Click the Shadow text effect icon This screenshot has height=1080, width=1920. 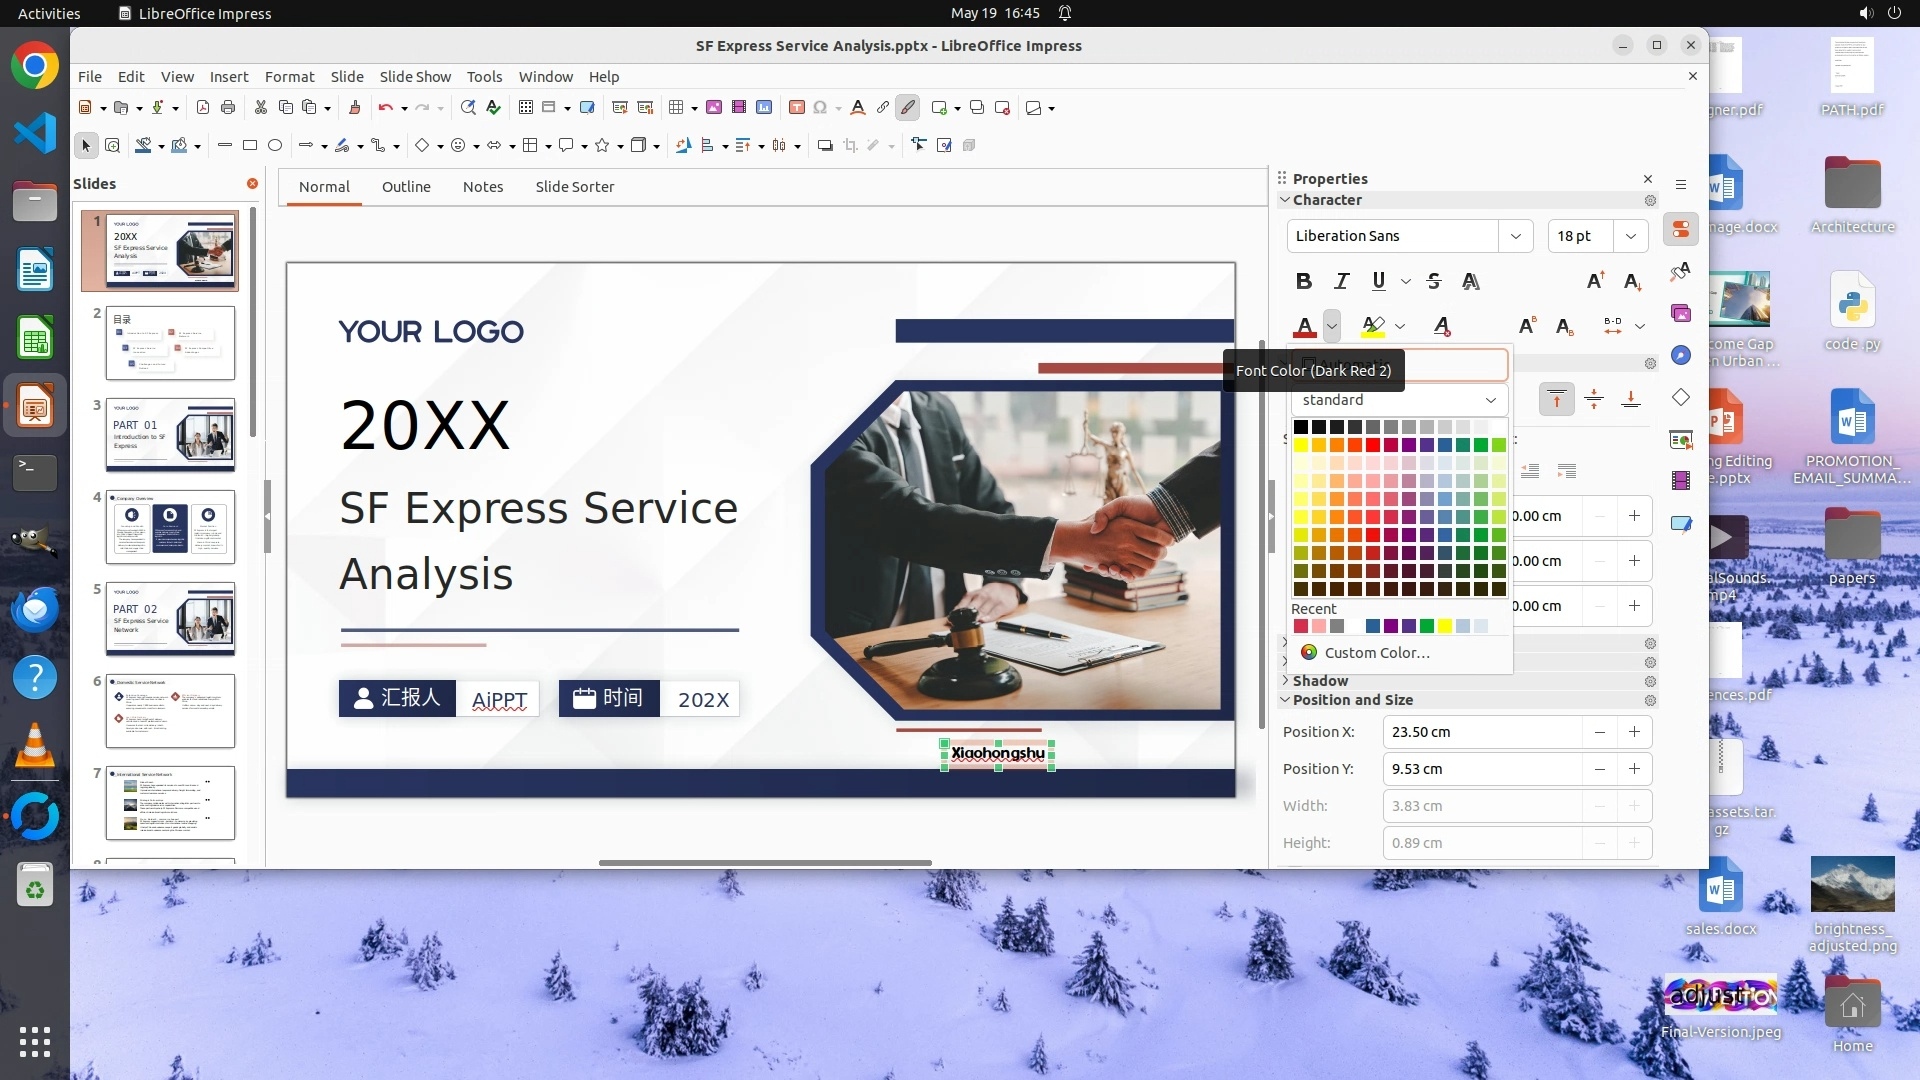[x=1470, y=282]
